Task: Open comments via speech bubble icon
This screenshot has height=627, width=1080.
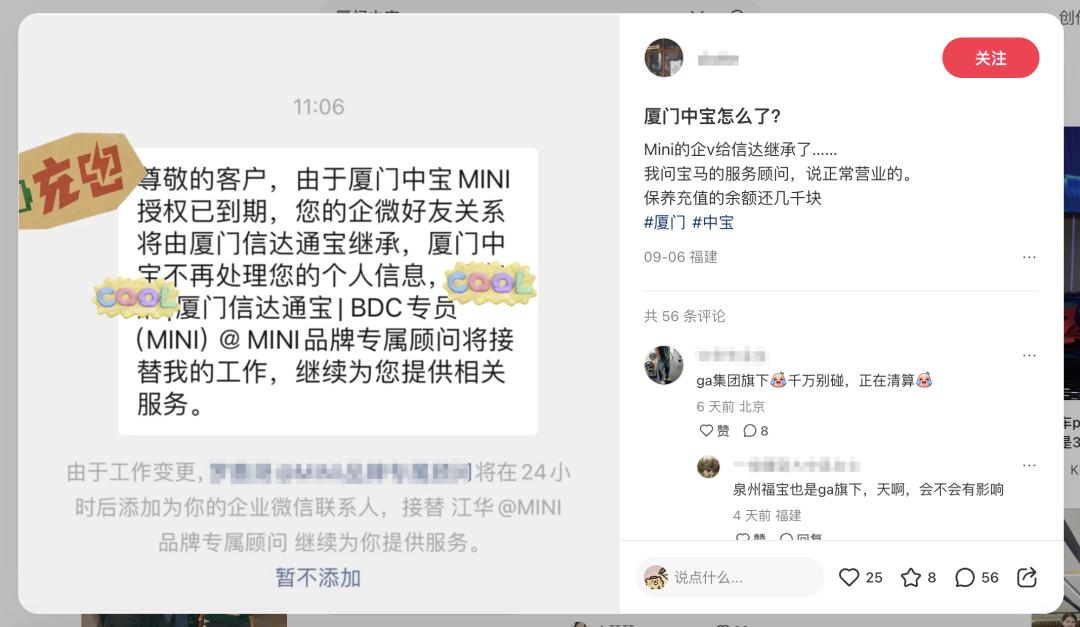Action: click(x=964, y=577)
